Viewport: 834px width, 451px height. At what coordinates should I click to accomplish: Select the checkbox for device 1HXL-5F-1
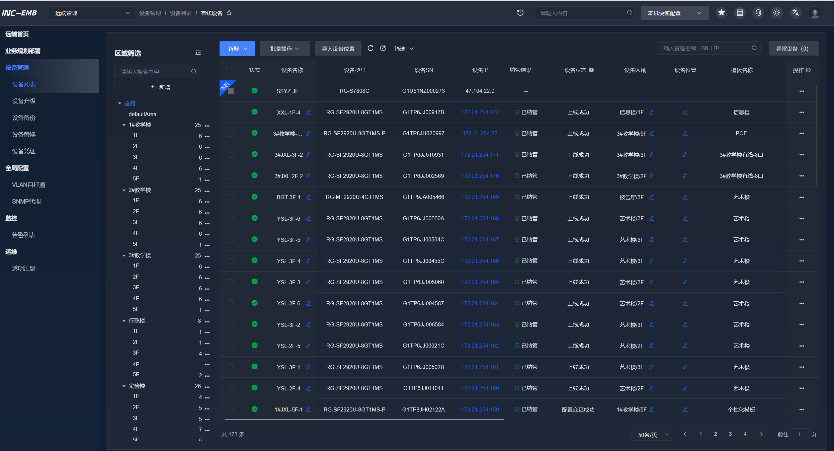[x=231, y=410]
